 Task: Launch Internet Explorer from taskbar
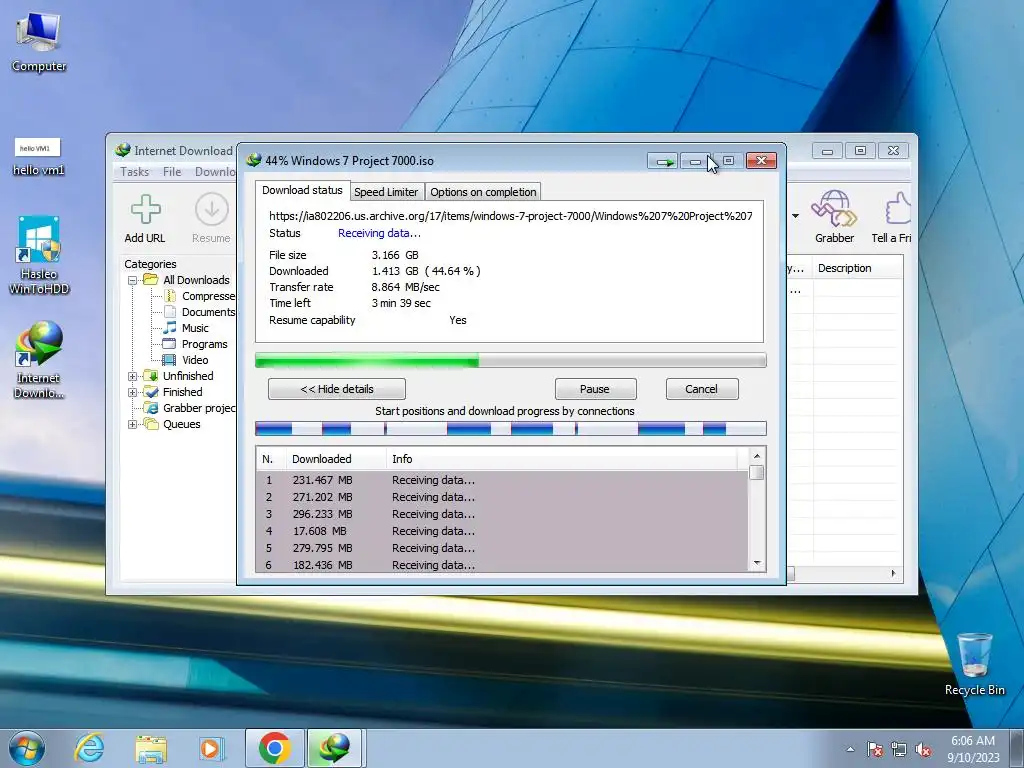click(89, 748)
